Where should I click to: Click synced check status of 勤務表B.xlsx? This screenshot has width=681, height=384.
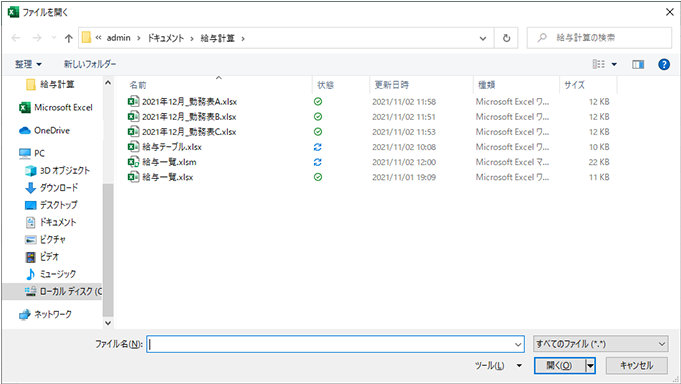pyautogui.click(x=318, y=117)
